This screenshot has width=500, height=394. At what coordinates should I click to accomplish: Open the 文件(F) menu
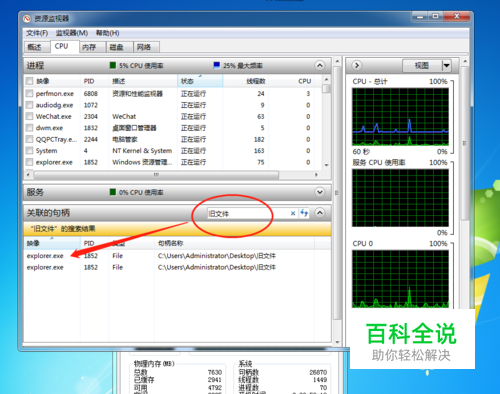(x=37, y=33)
